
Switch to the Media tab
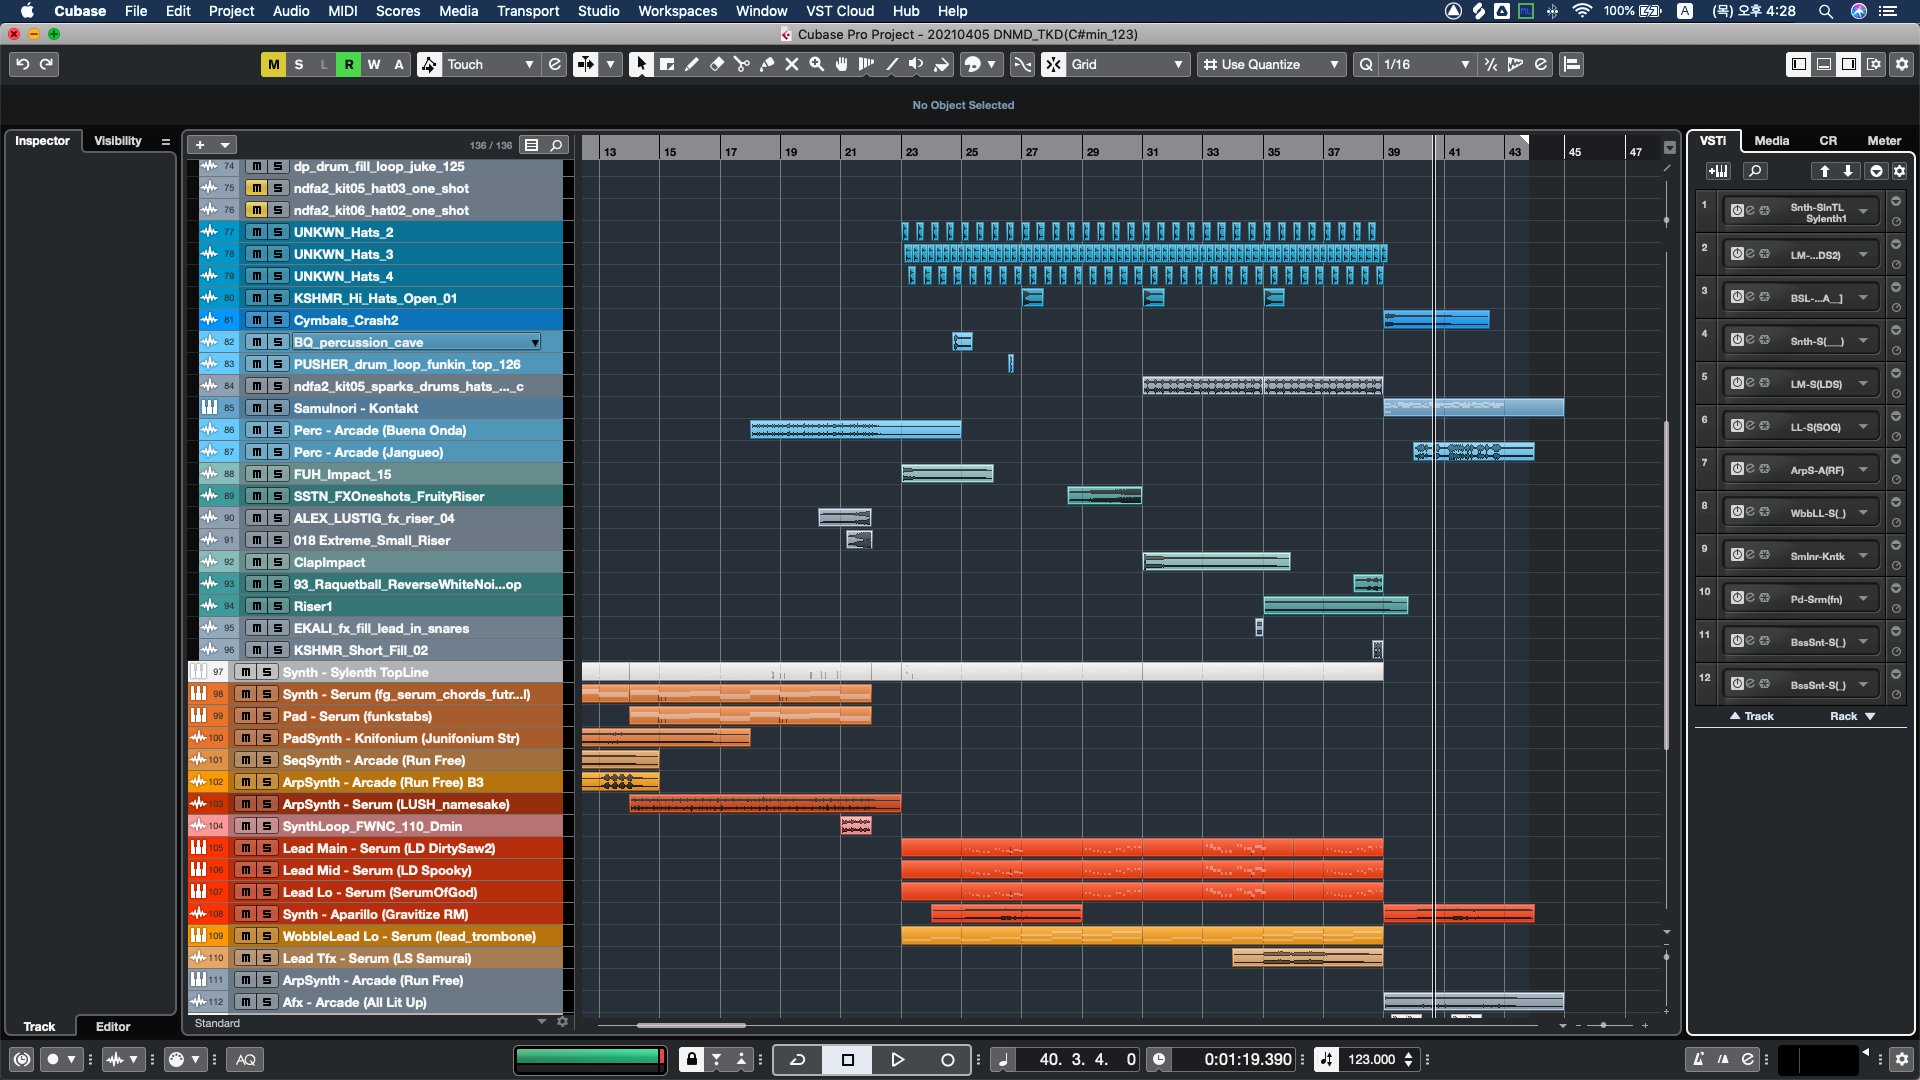(x=1771, y=141)
